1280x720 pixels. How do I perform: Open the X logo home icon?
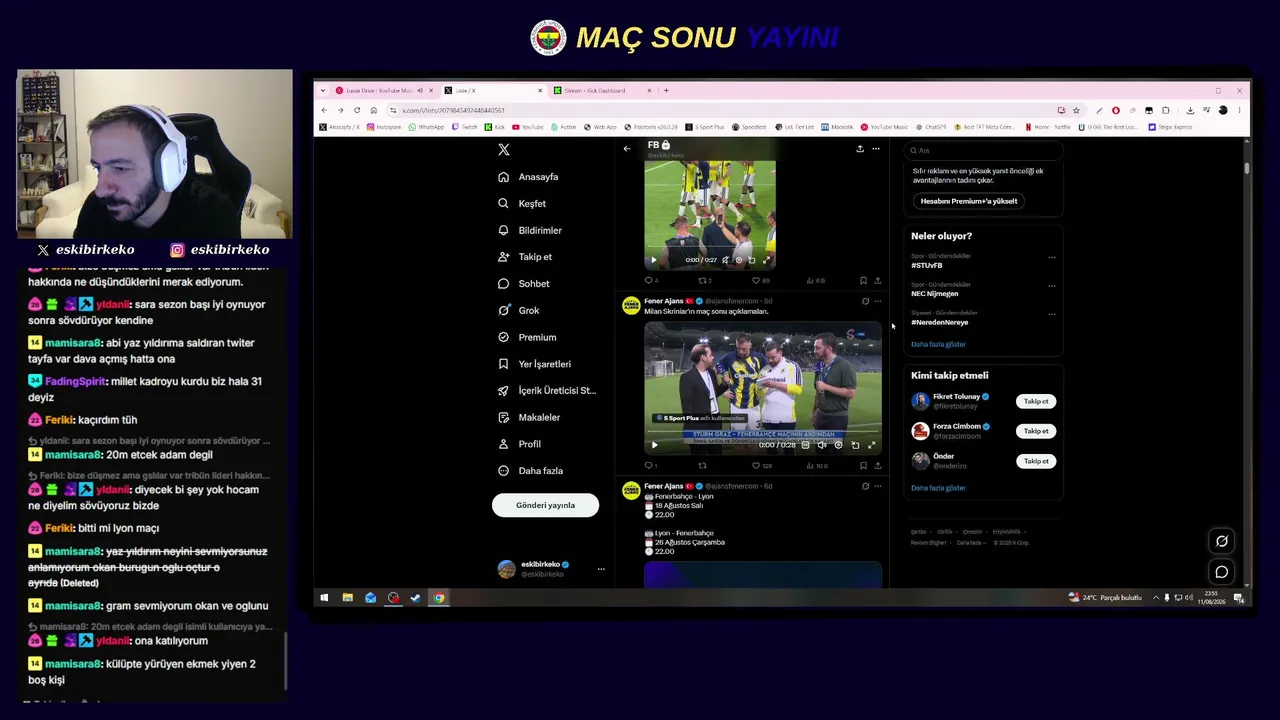pos(504,150)
